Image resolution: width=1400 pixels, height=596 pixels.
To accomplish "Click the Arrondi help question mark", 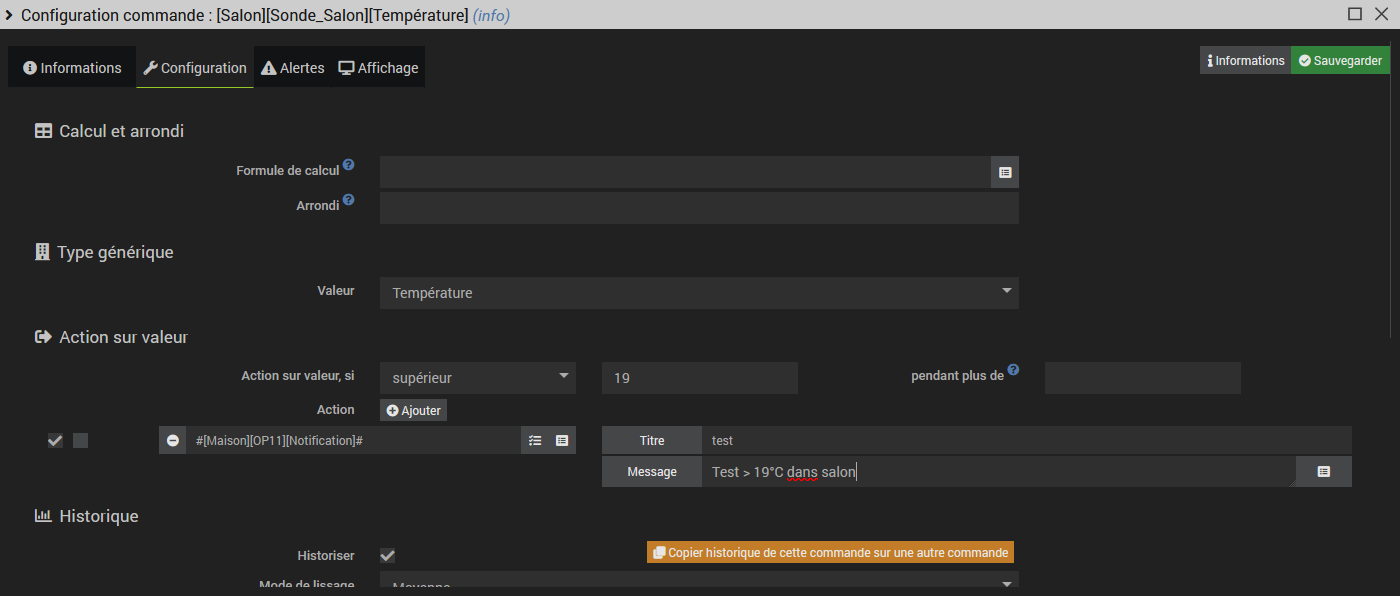I will pos(348,200).
